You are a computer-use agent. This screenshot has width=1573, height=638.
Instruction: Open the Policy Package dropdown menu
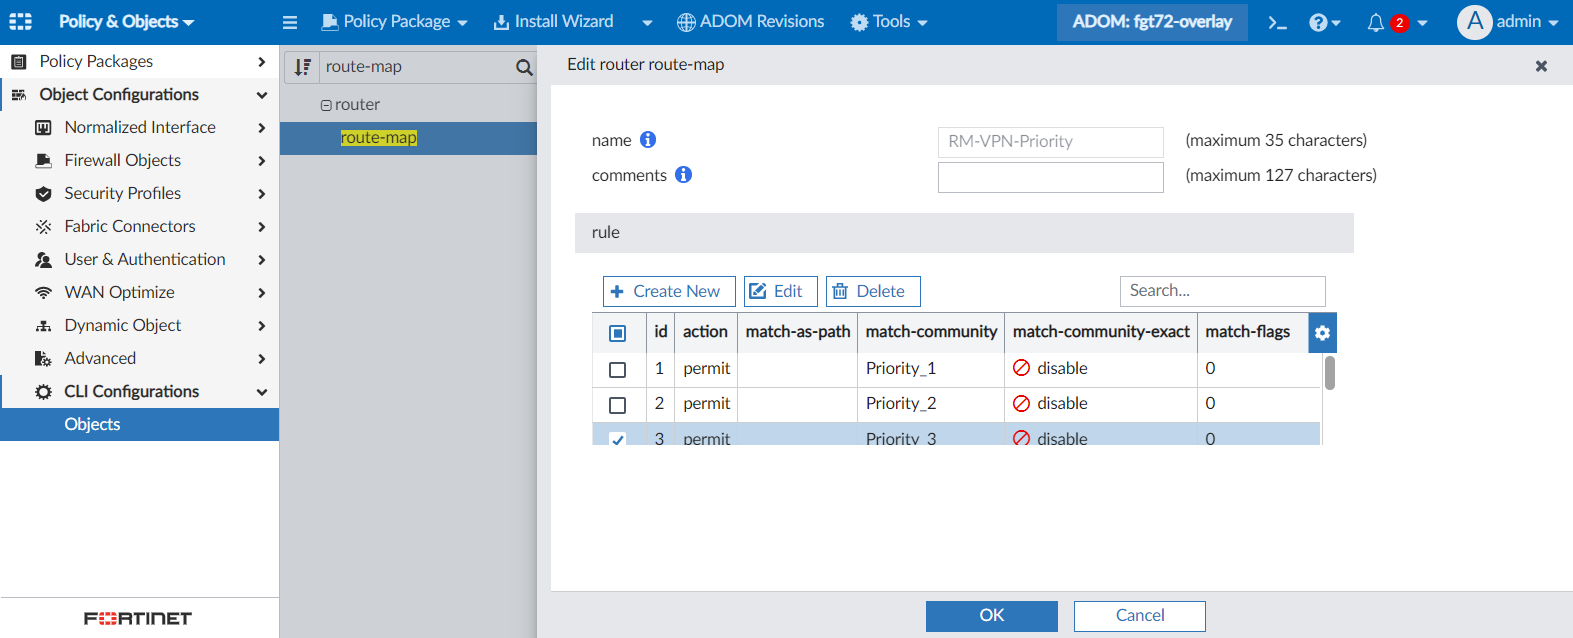point(395,22)
